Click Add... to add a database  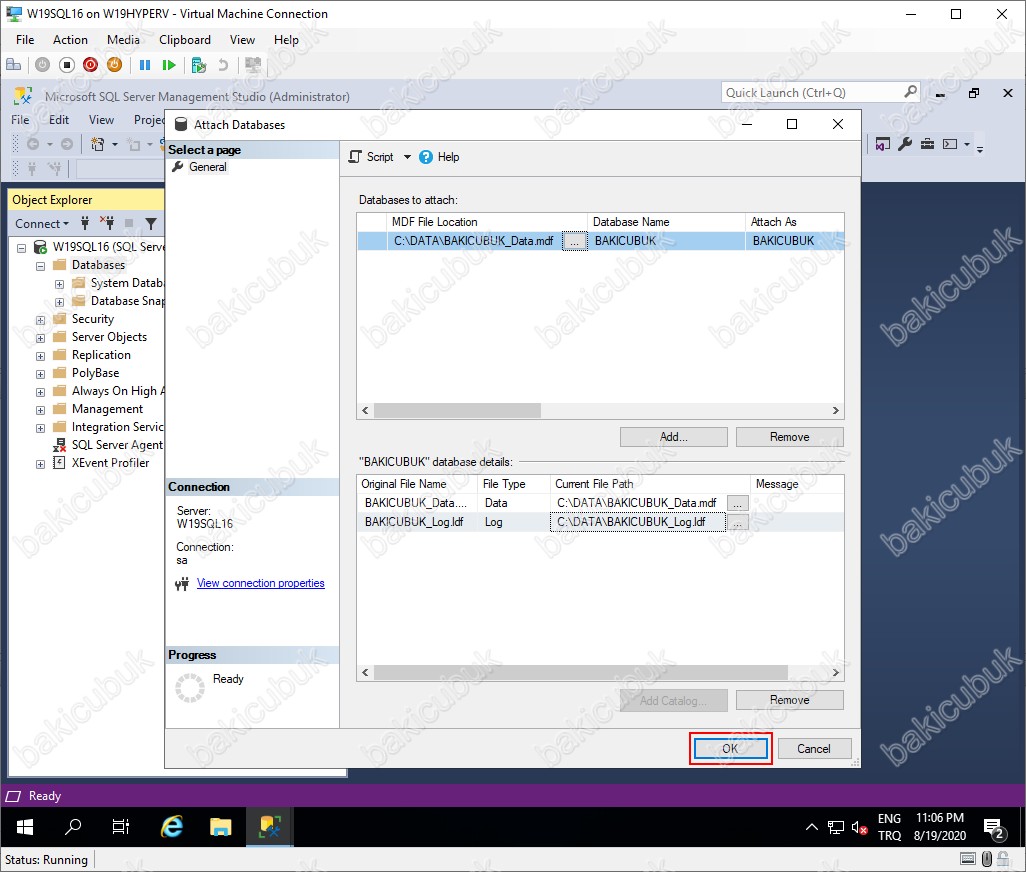point(673,437)
